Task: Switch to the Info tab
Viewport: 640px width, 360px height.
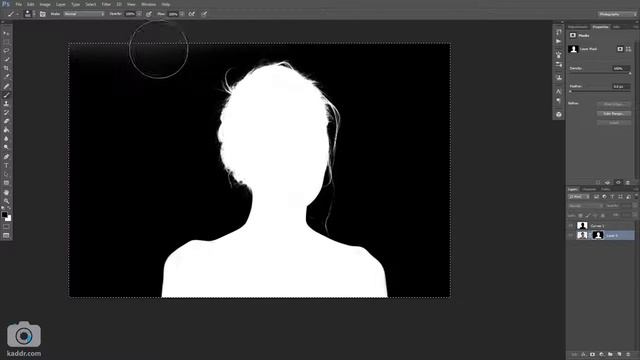Action: 616,27
